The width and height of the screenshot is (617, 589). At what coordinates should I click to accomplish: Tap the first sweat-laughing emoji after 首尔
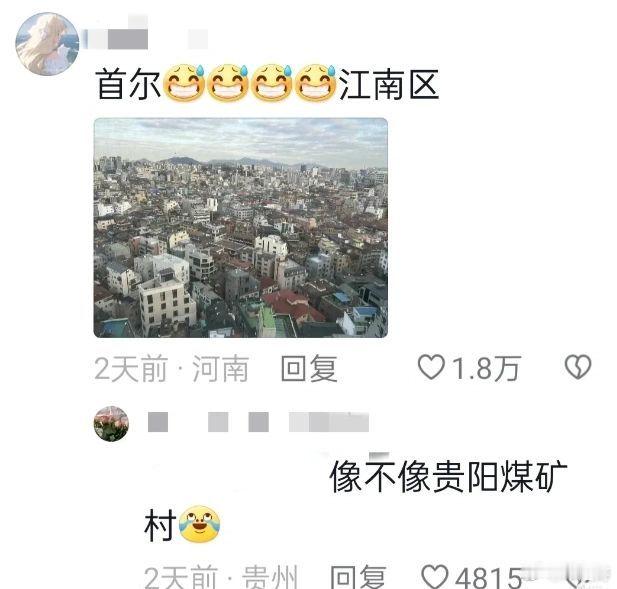tap(183, 83)
